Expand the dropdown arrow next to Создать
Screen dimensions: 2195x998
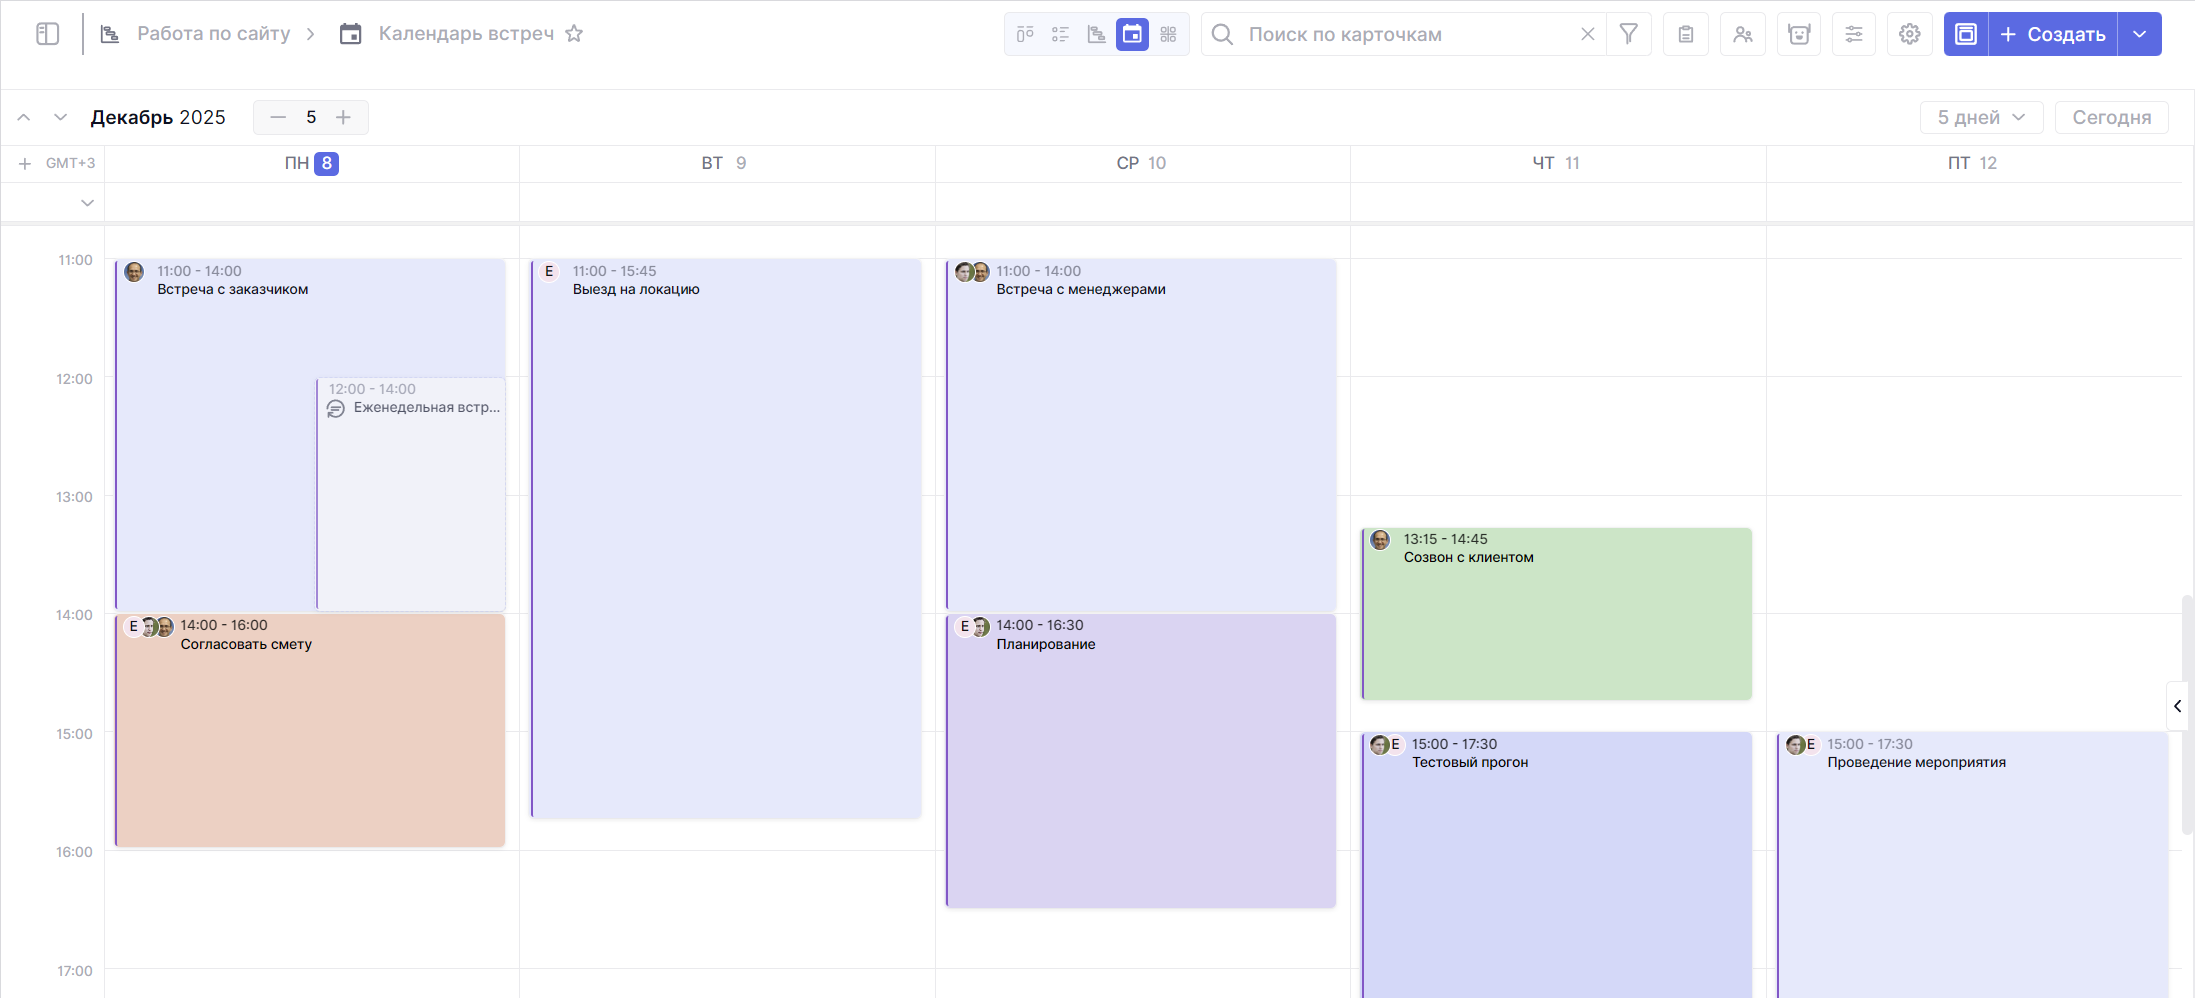[2139, 34]
